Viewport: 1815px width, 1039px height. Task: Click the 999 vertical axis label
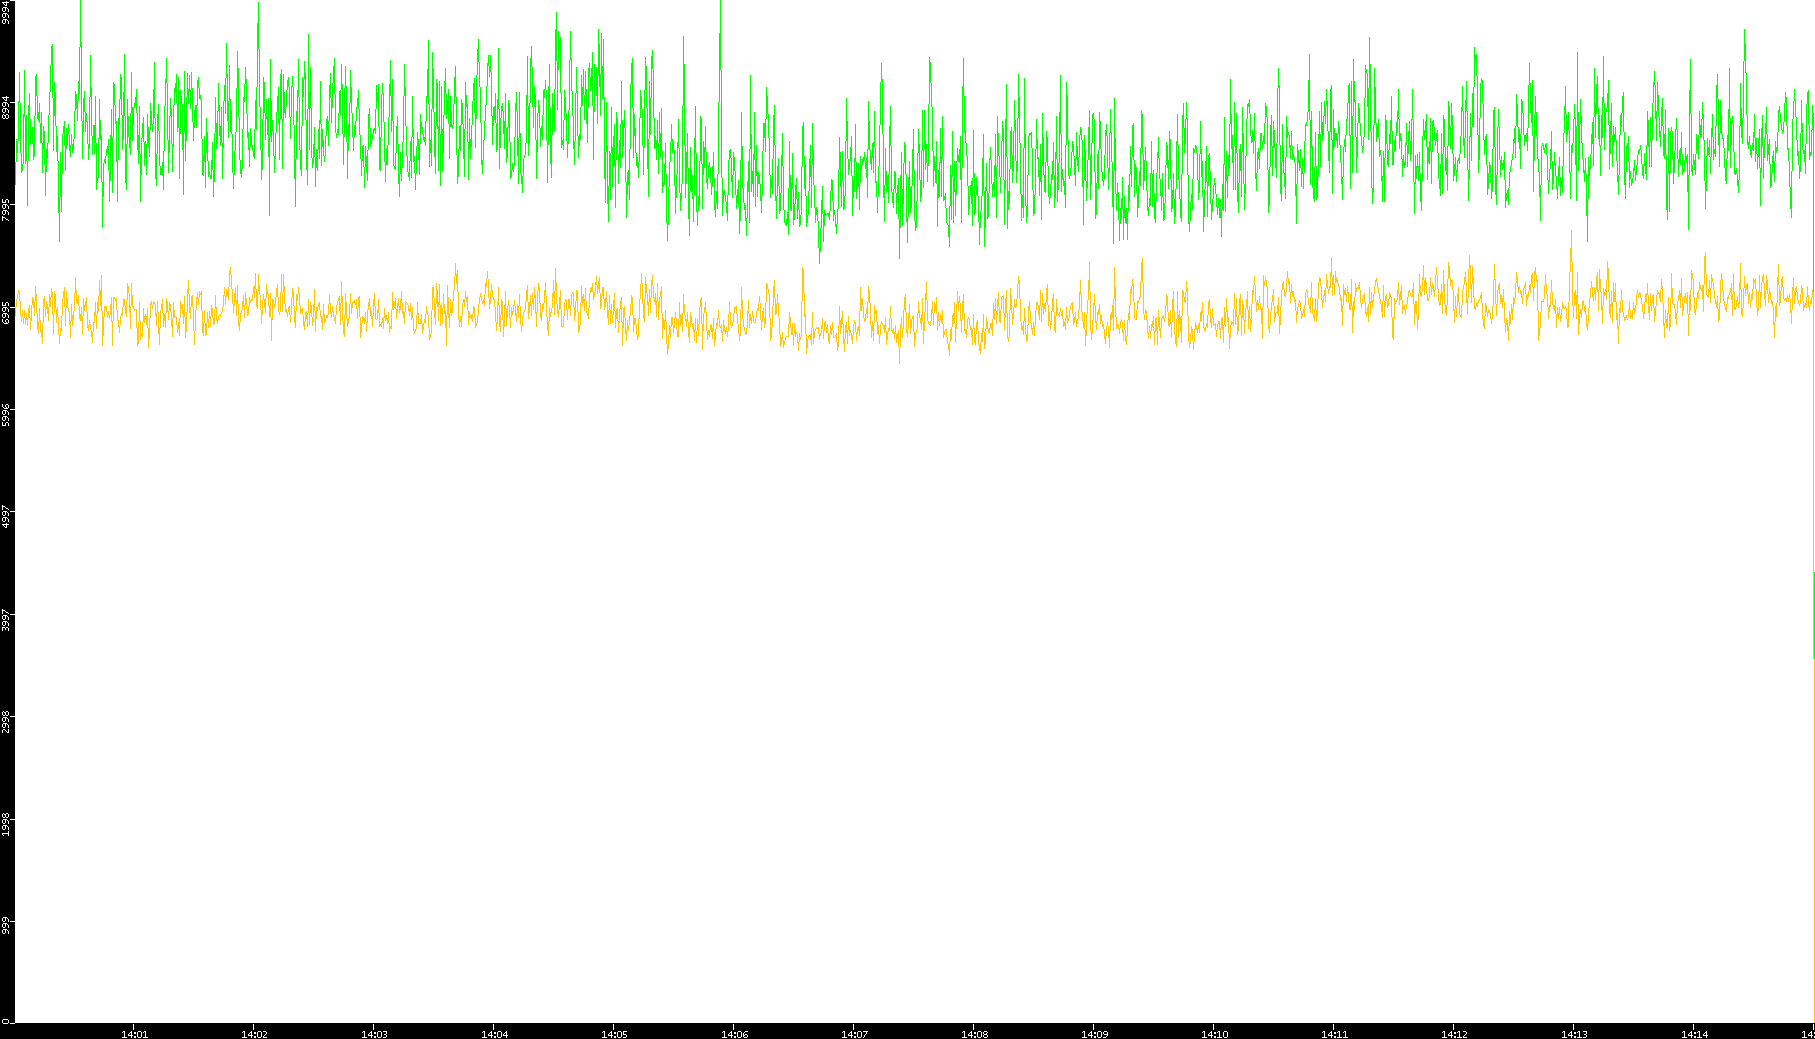click(x=7, y=926)
